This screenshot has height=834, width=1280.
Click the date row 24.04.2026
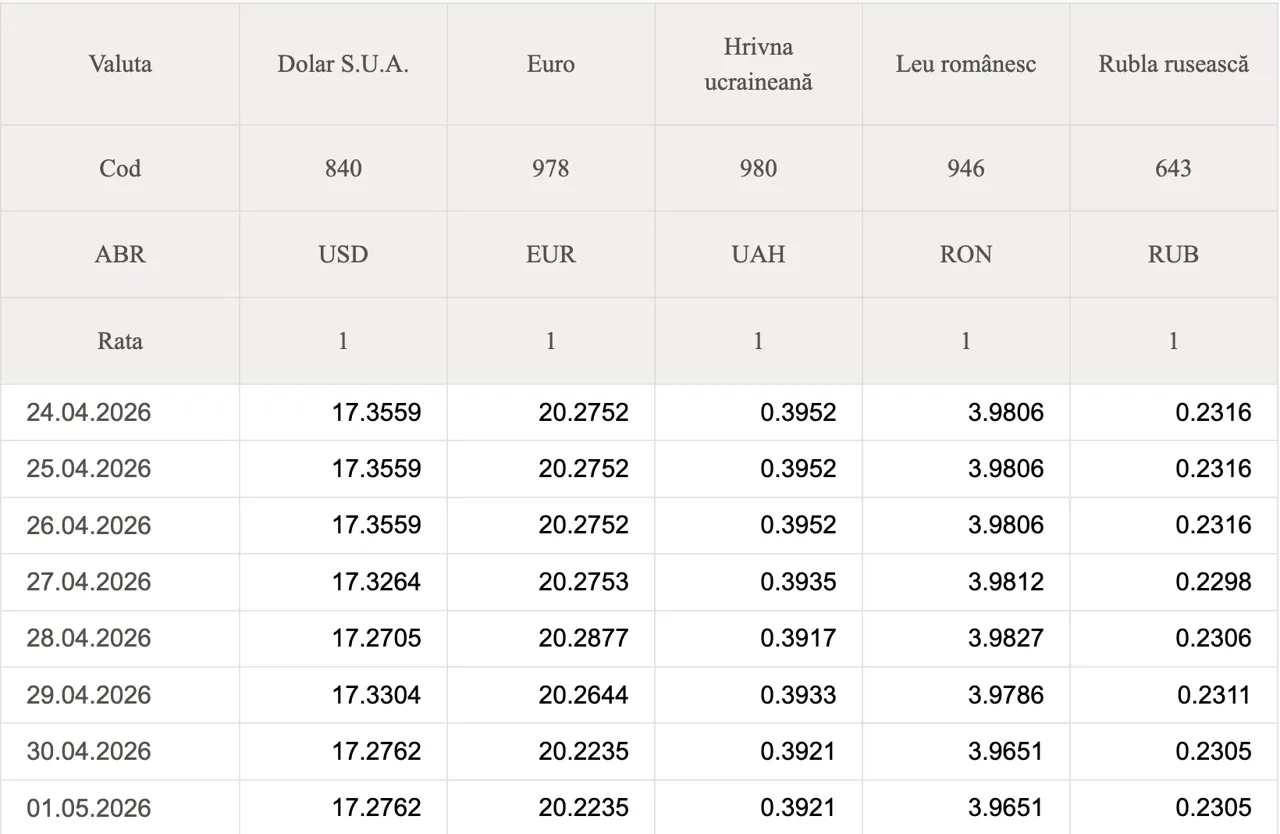[x=640, y=412]
